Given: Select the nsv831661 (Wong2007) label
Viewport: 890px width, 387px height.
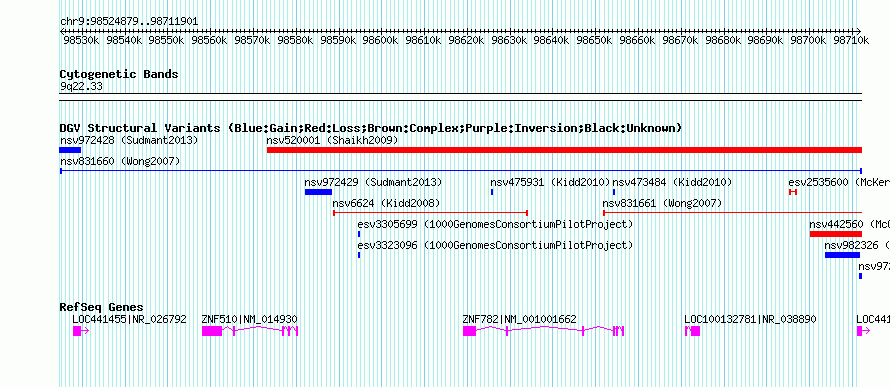Looking at the screenshot, I should tap(662, 203).
